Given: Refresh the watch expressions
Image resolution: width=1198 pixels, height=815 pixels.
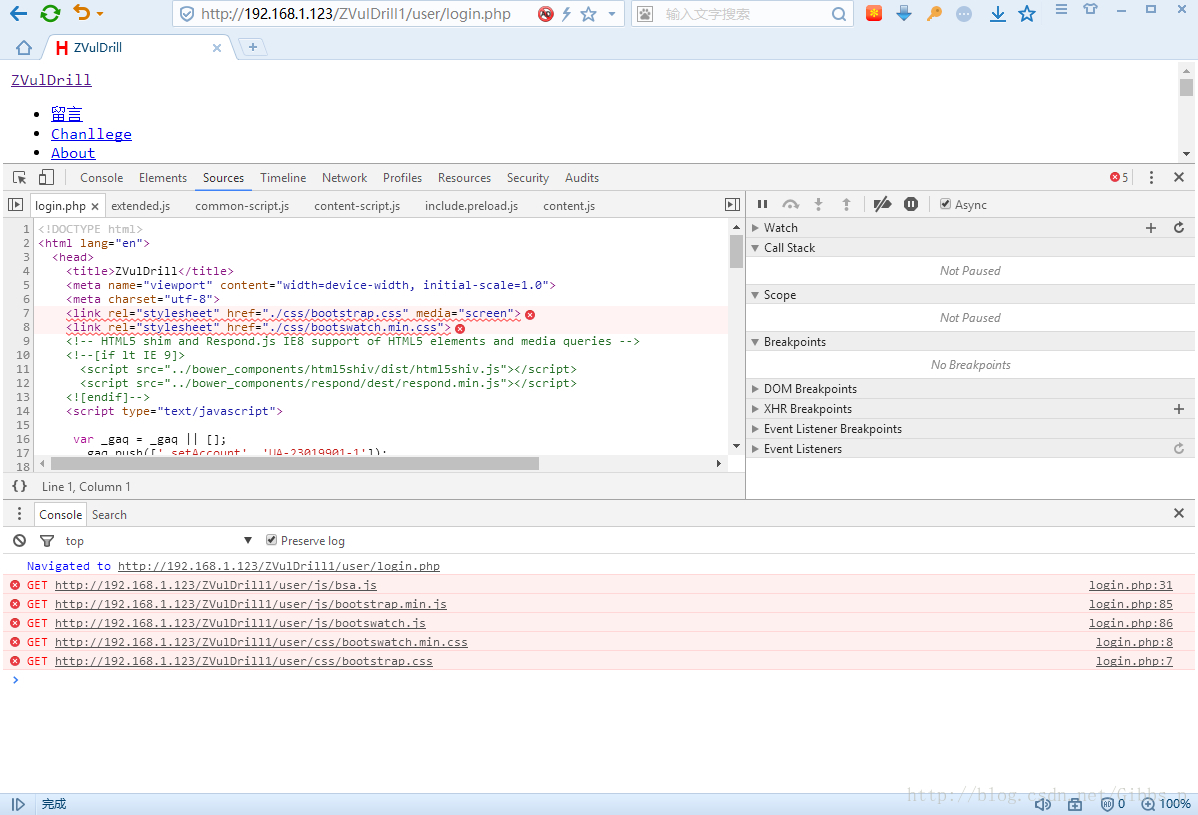Looking at the screenshot, I should [1179, 228].
